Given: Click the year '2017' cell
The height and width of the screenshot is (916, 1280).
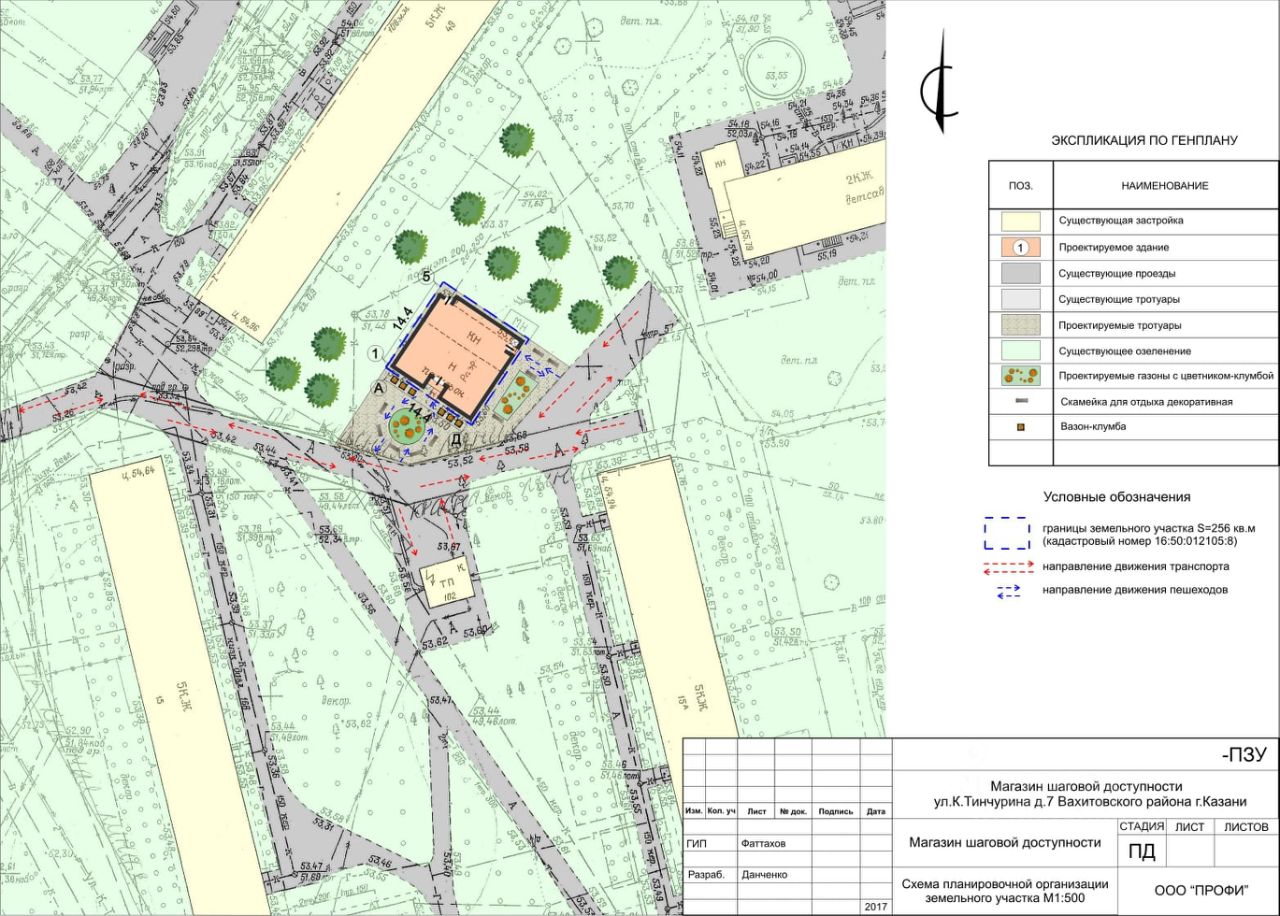Looking at the screenshot, I should (x=877, y=907).
